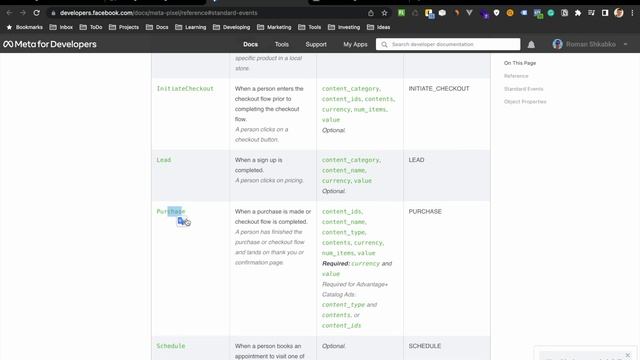Click the share page icon in address bar
Viewport: 640px width, 360px height.
[x=371, y=13]
